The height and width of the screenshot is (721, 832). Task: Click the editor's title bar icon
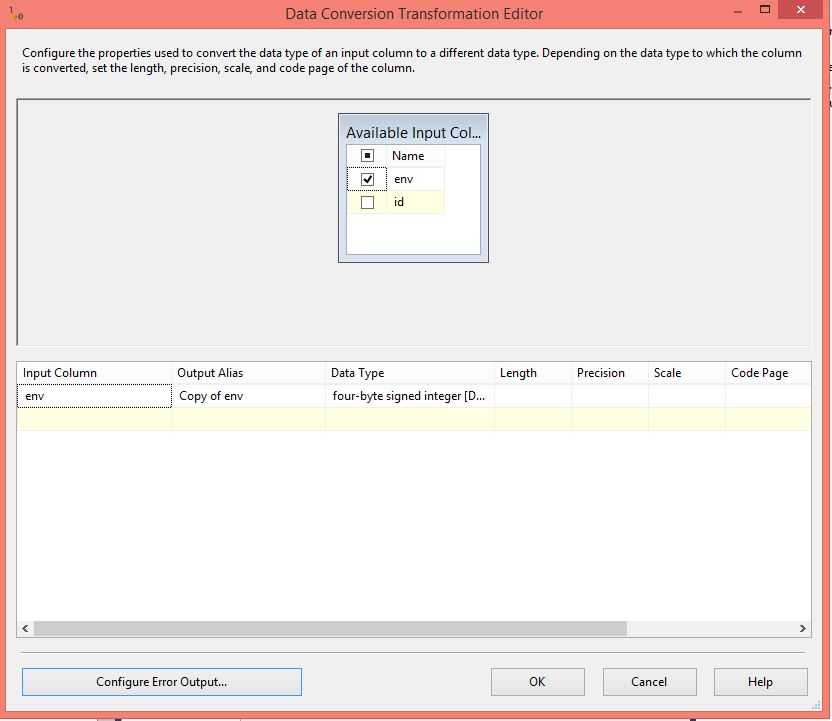pos(16,13)
